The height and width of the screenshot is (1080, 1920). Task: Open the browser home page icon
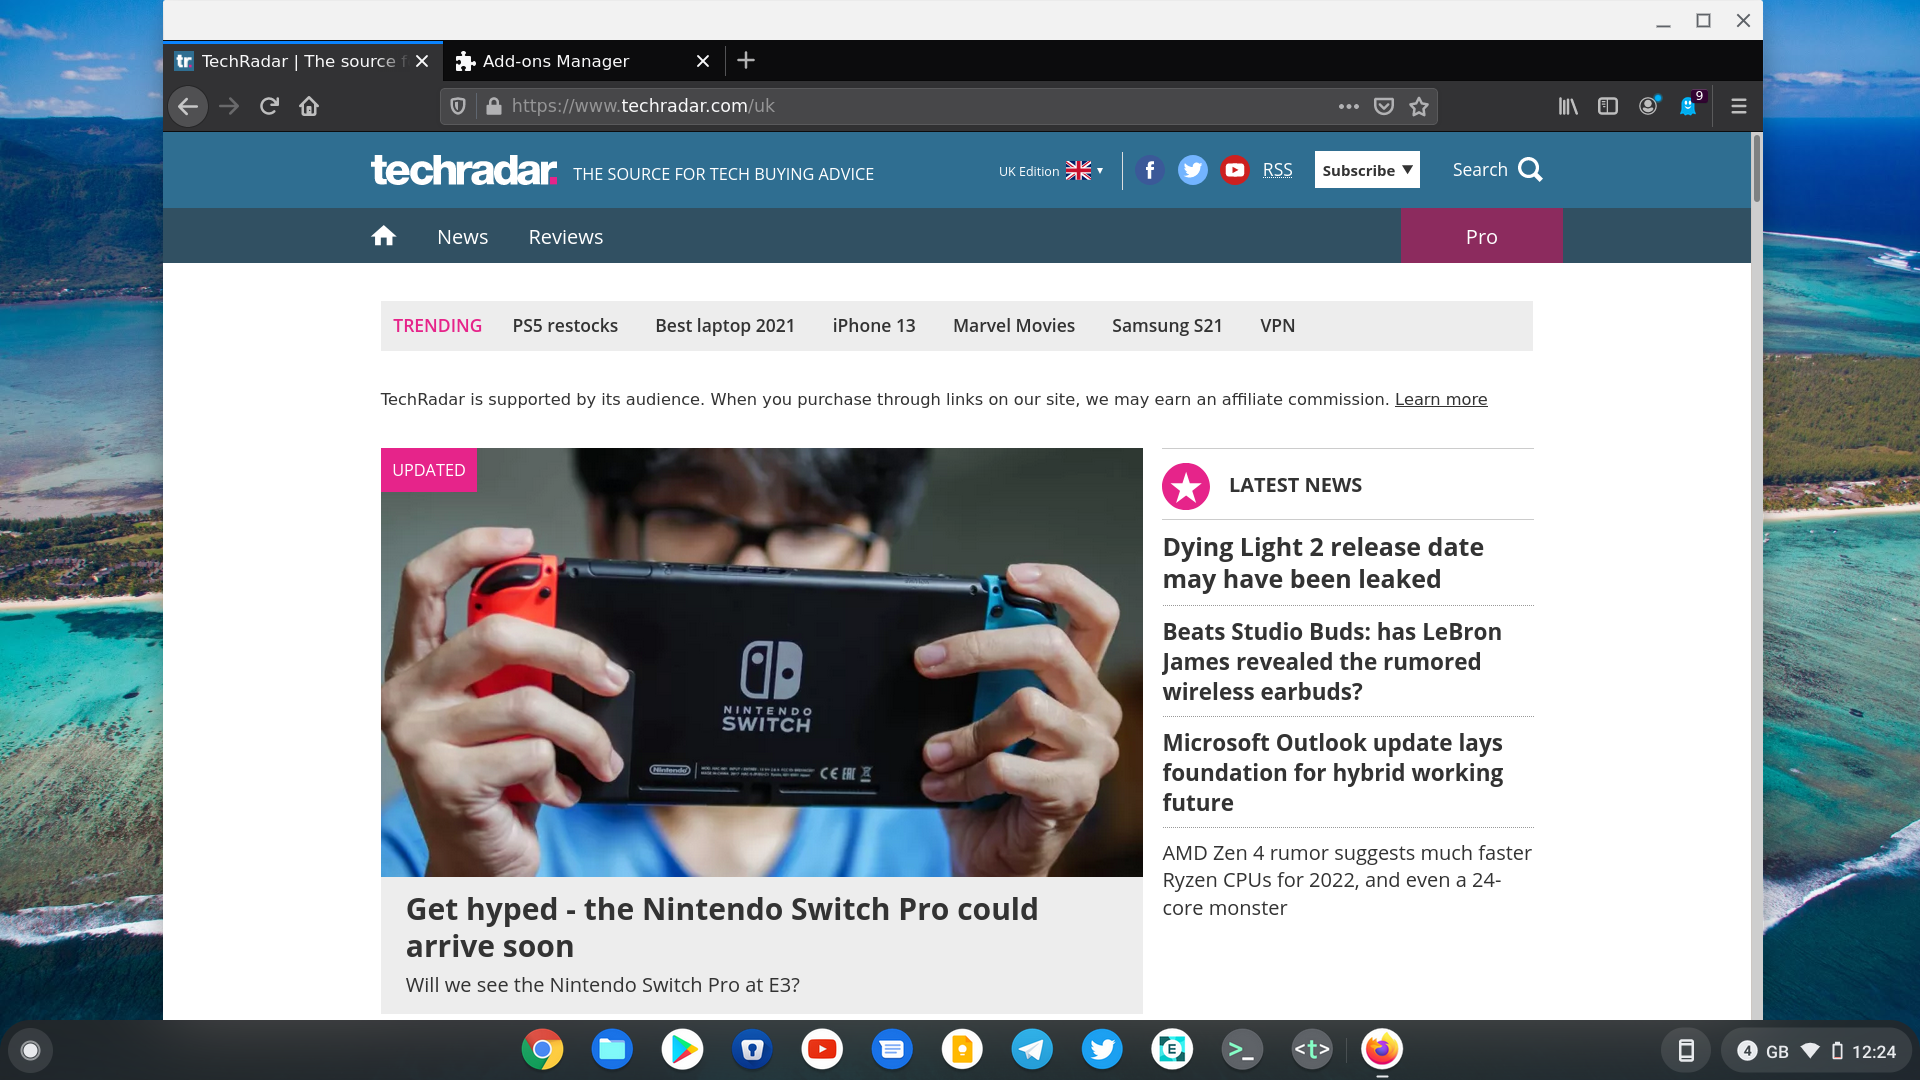[309, 106]
